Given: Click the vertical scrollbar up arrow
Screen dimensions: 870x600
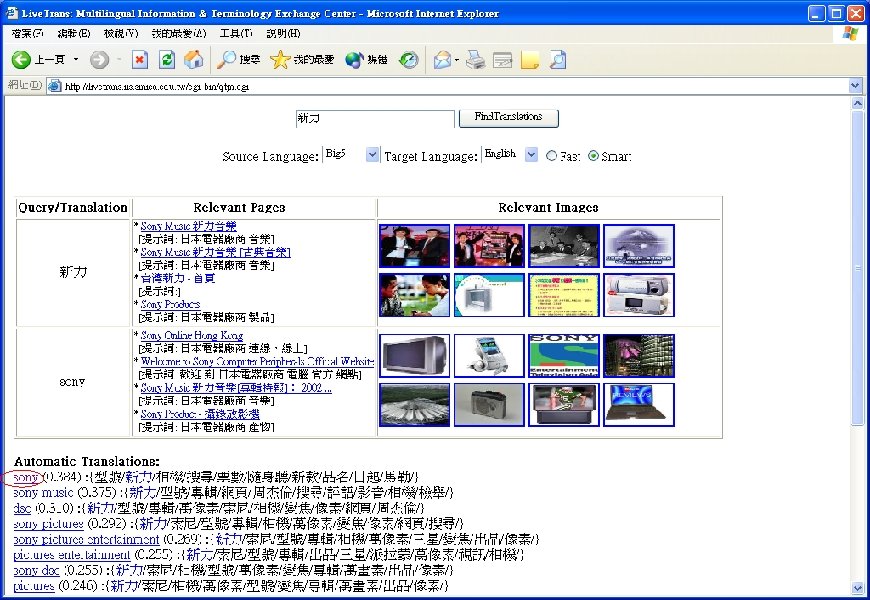Looking at the screenshot, I should [x=857, y=103].
